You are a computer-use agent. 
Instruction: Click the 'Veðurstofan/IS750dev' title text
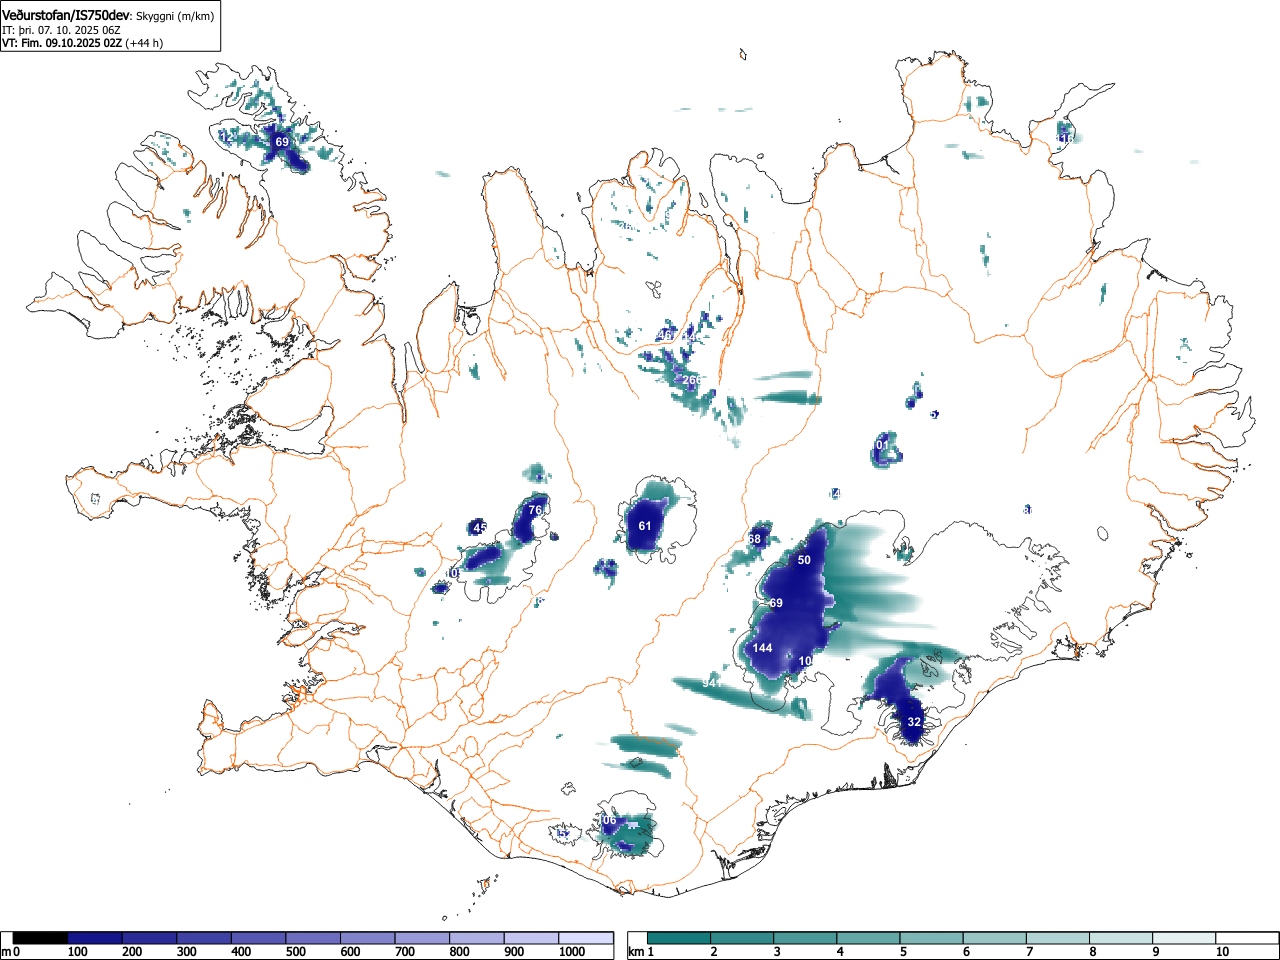(x=66, y=16)
